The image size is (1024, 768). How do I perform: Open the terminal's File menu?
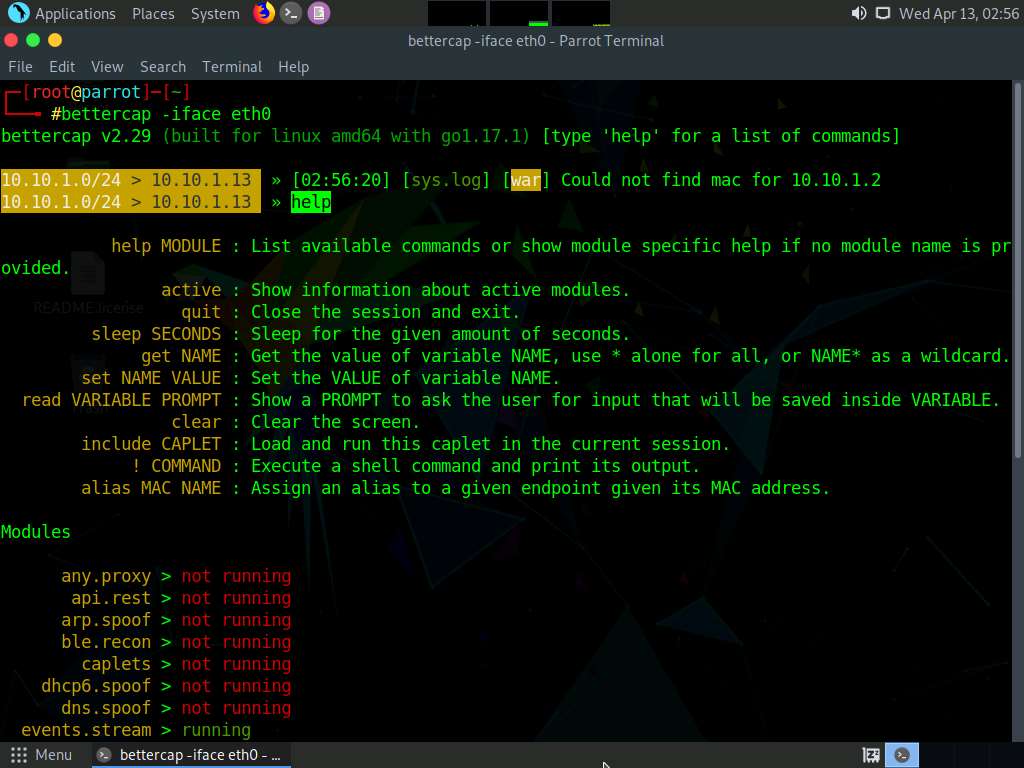click(x=20, y=67)
